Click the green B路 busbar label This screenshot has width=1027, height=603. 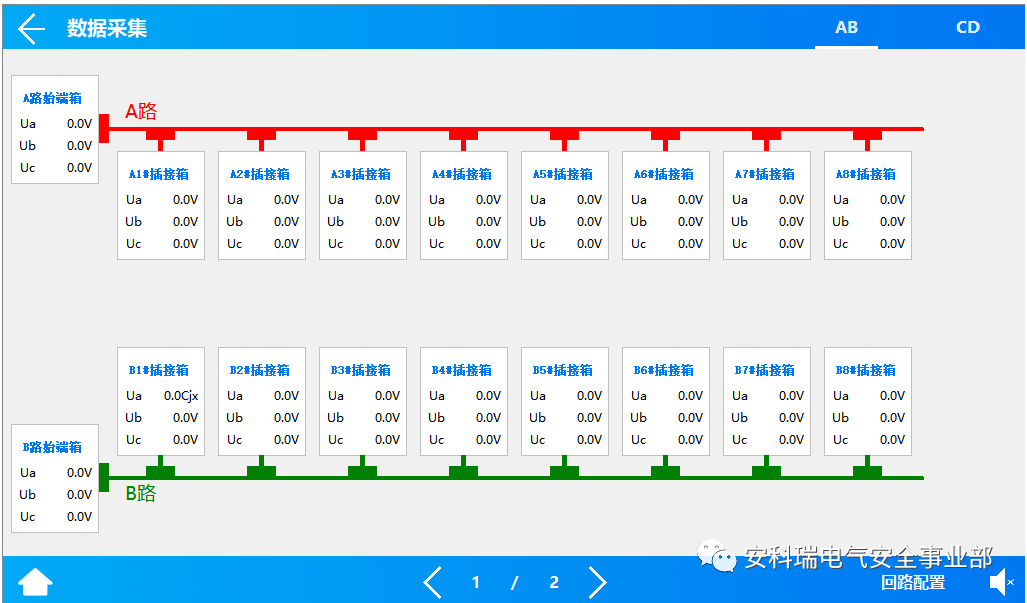pyautogui.click(x=141, y=493)
